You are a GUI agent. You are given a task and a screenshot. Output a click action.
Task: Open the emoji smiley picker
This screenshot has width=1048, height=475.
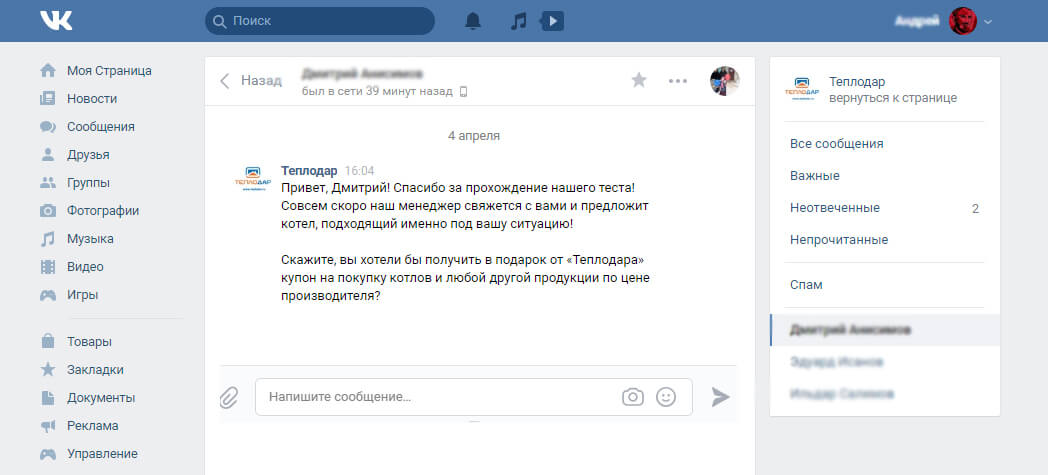(x=666, y=397)
